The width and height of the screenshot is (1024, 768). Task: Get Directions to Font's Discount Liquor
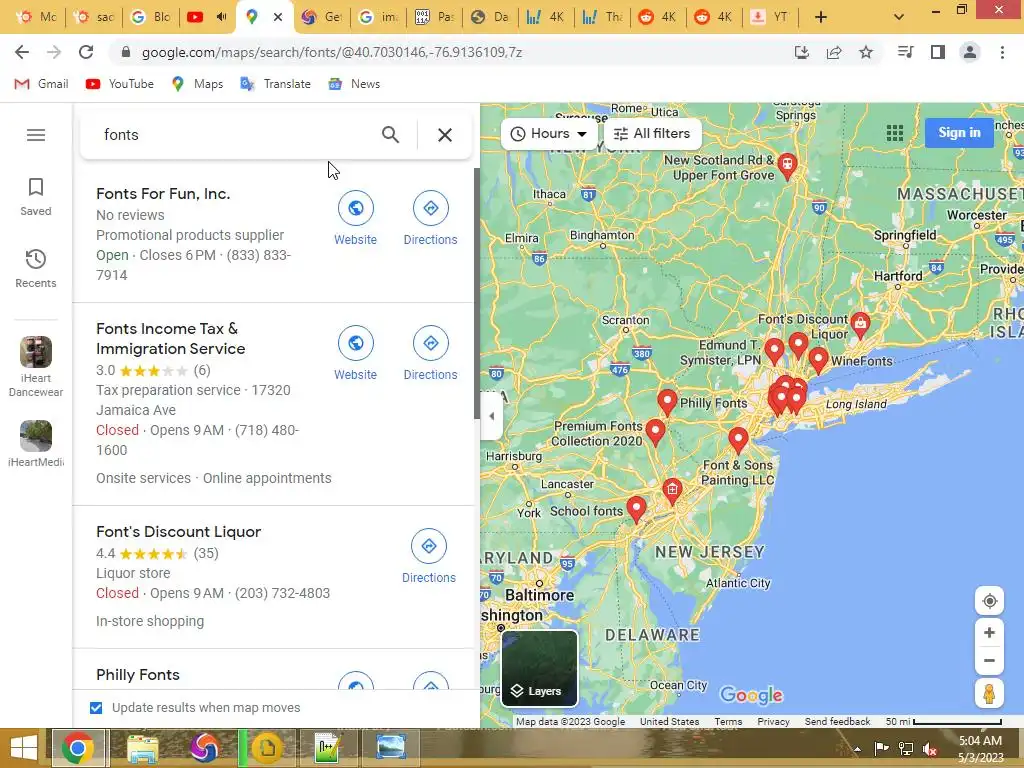pos(429,556)
